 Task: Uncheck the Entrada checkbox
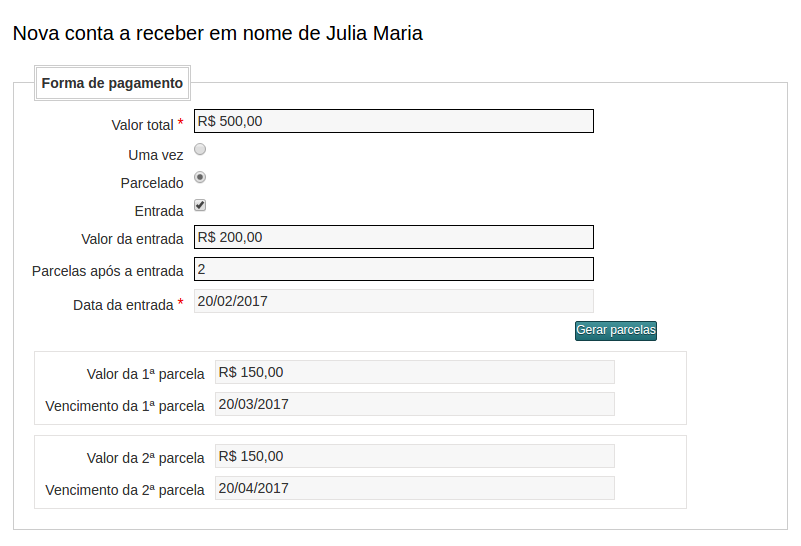[200, 205]
